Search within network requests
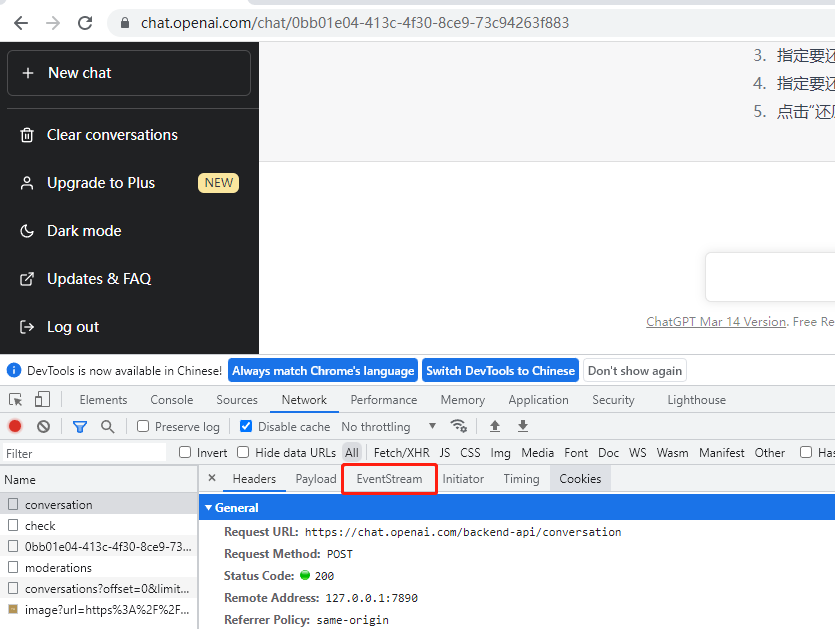 coord(106,426)
